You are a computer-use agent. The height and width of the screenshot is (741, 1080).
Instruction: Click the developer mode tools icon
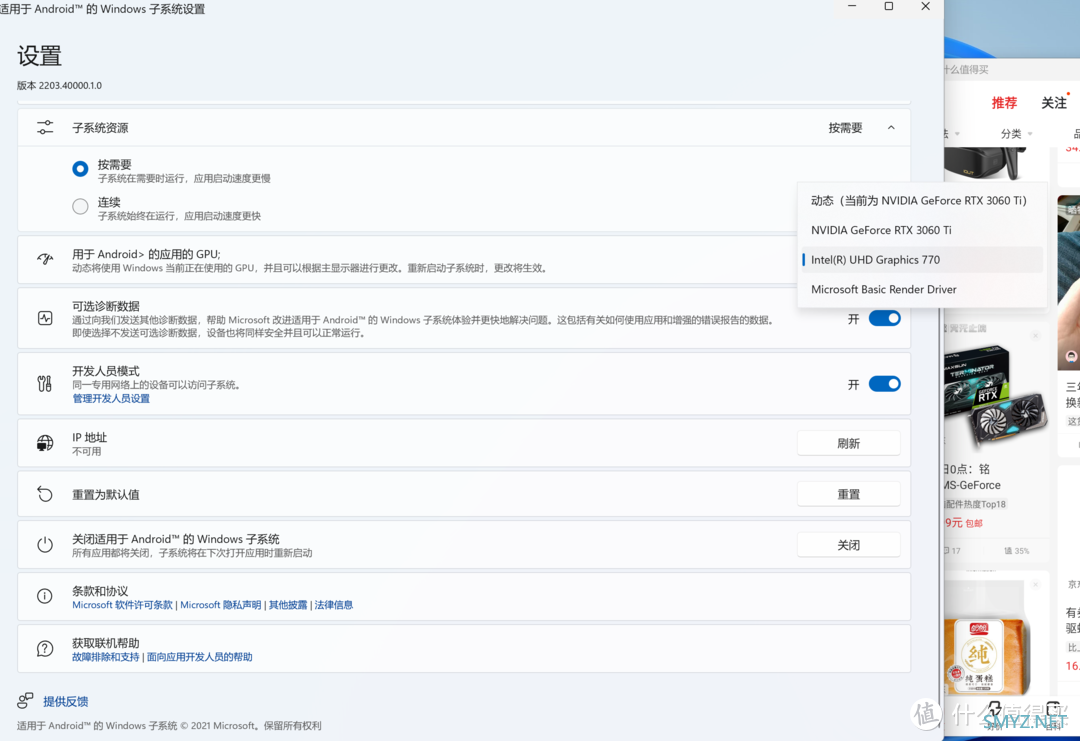[45, 384]
